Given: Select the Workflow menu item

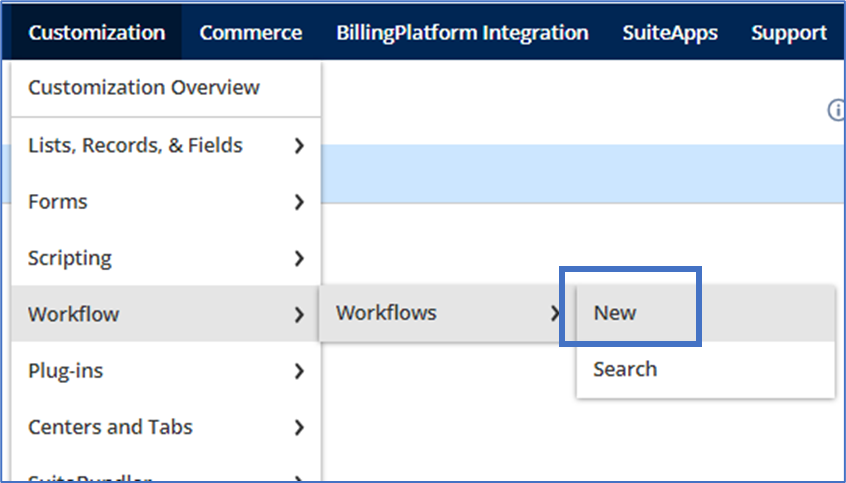Looking at the screenshot, I should (x=166, y=314).
